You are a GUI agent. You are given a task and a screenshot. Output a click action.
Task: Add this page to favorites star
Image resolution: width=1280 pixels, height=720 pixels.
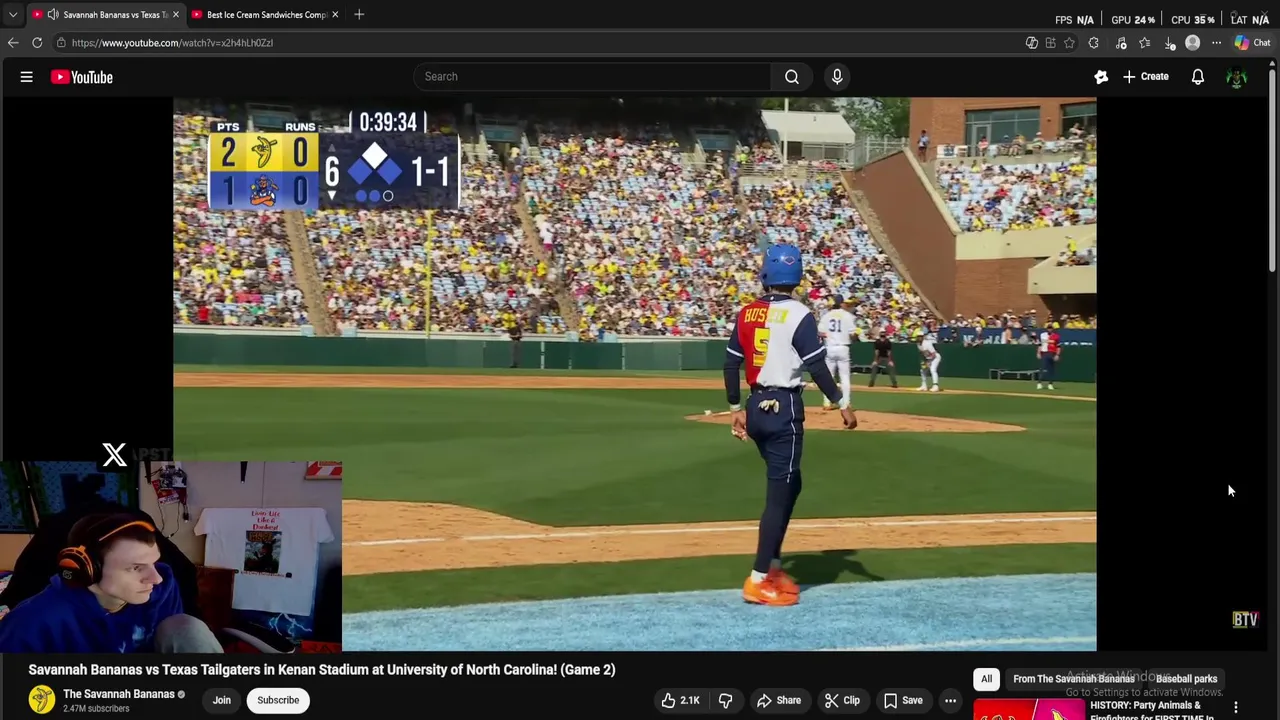coord(1069,43)
